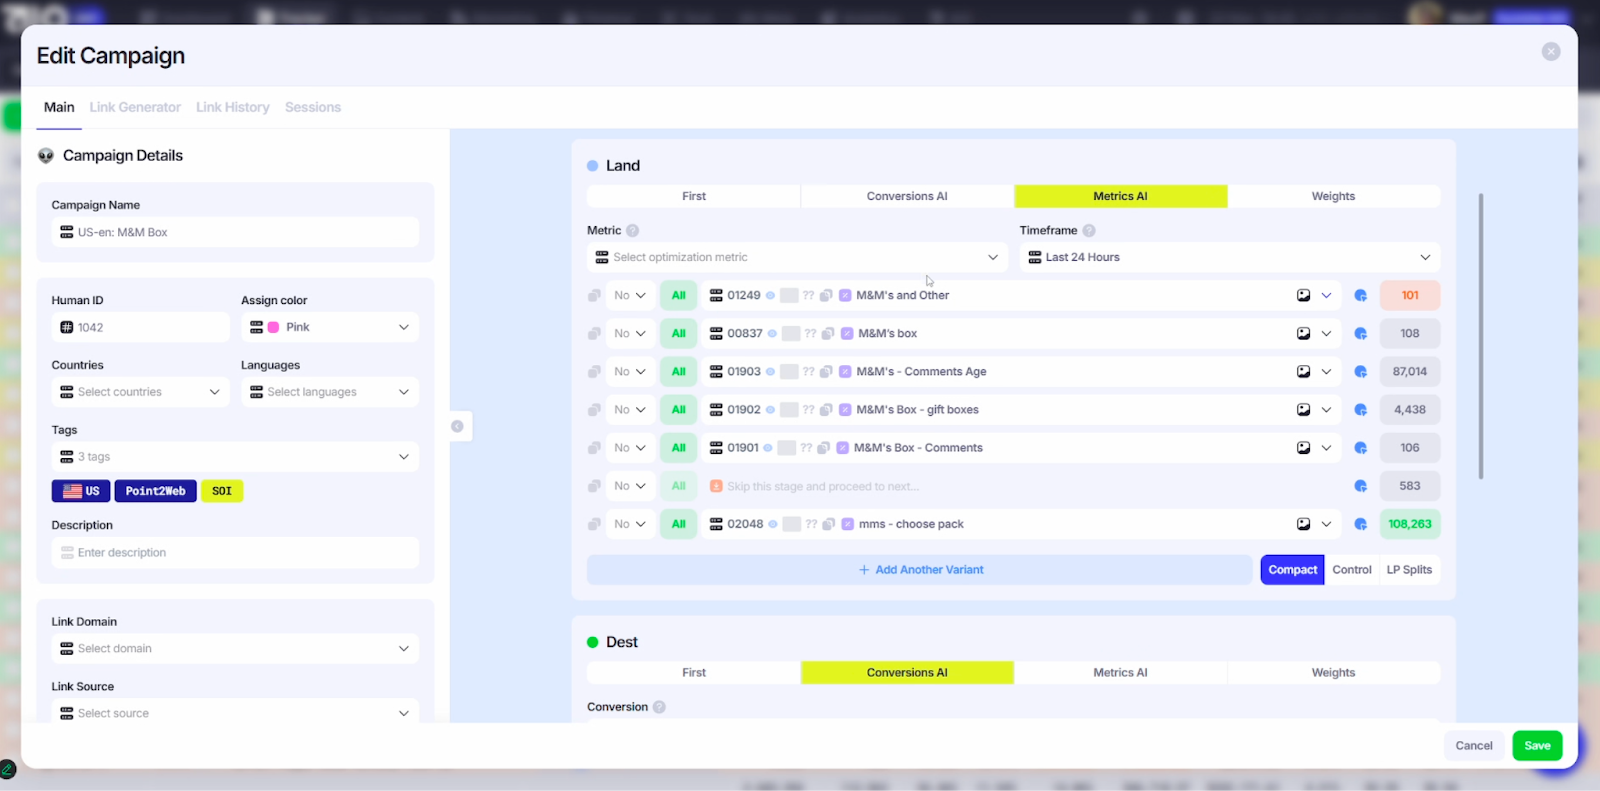The width and height of the screenshot is (1600, 791).
Task: Toggle the All button on the skip stage row
Action: pyautogui.click(x=678, y=486)
